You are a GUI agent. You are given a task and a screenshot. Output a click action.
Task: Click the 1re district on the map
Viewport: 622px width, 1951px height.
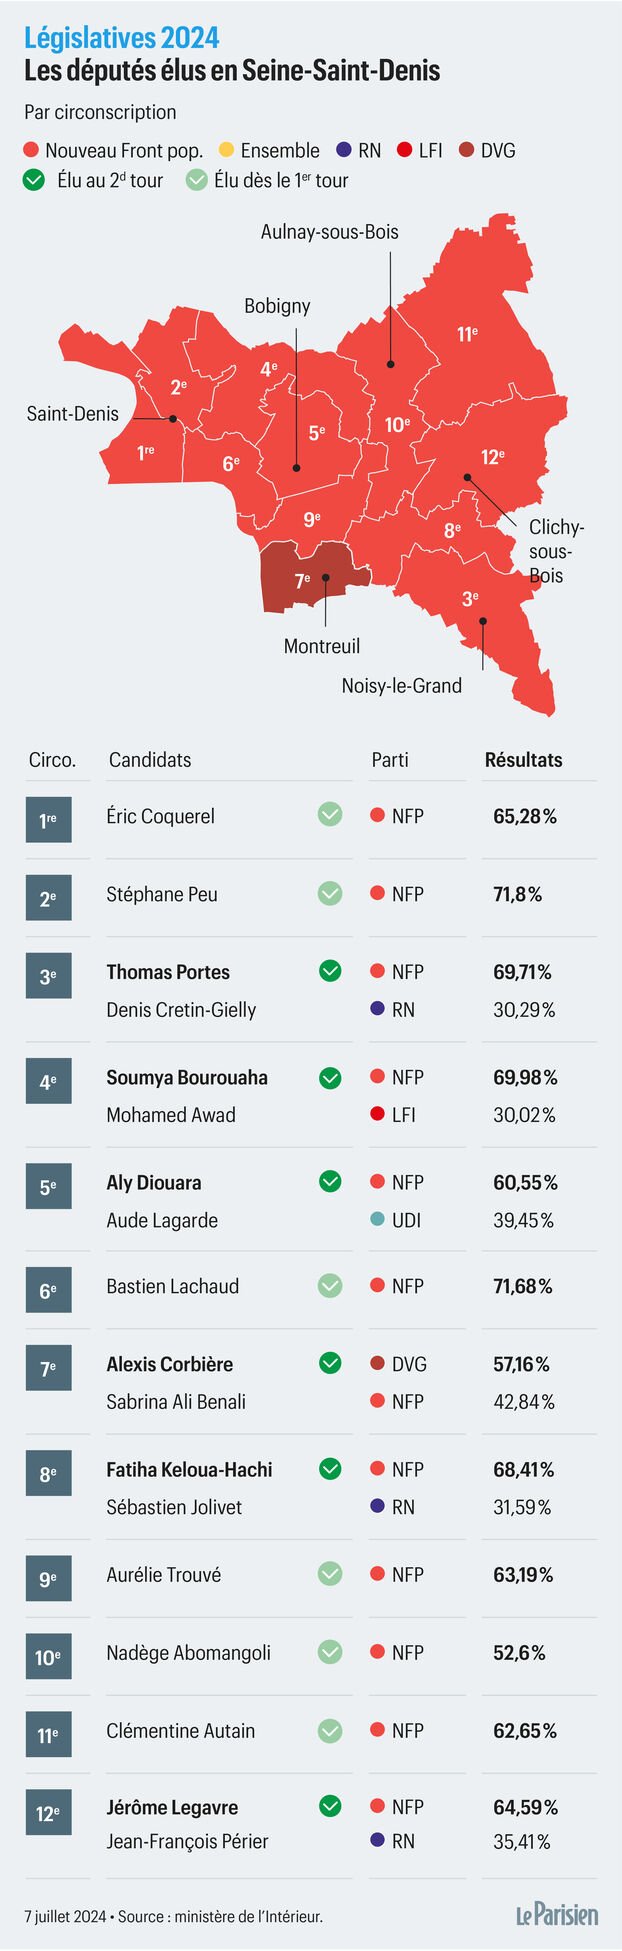click(146, 452)
